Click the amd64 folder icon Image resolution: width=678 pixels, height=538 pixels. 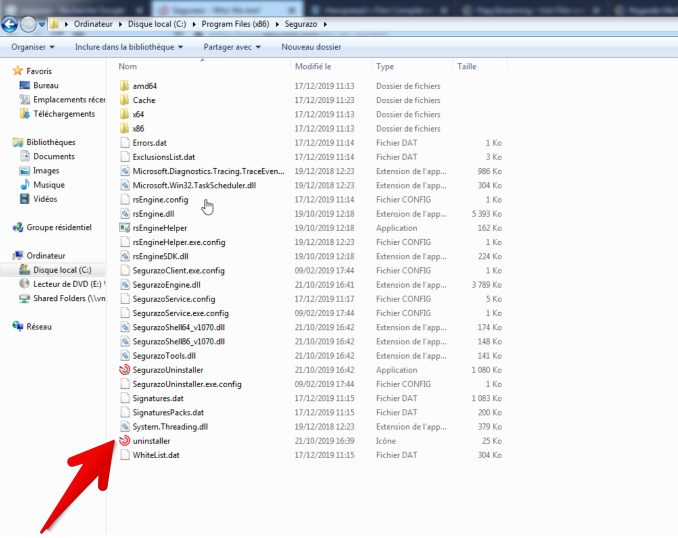(x=125, y=86)
